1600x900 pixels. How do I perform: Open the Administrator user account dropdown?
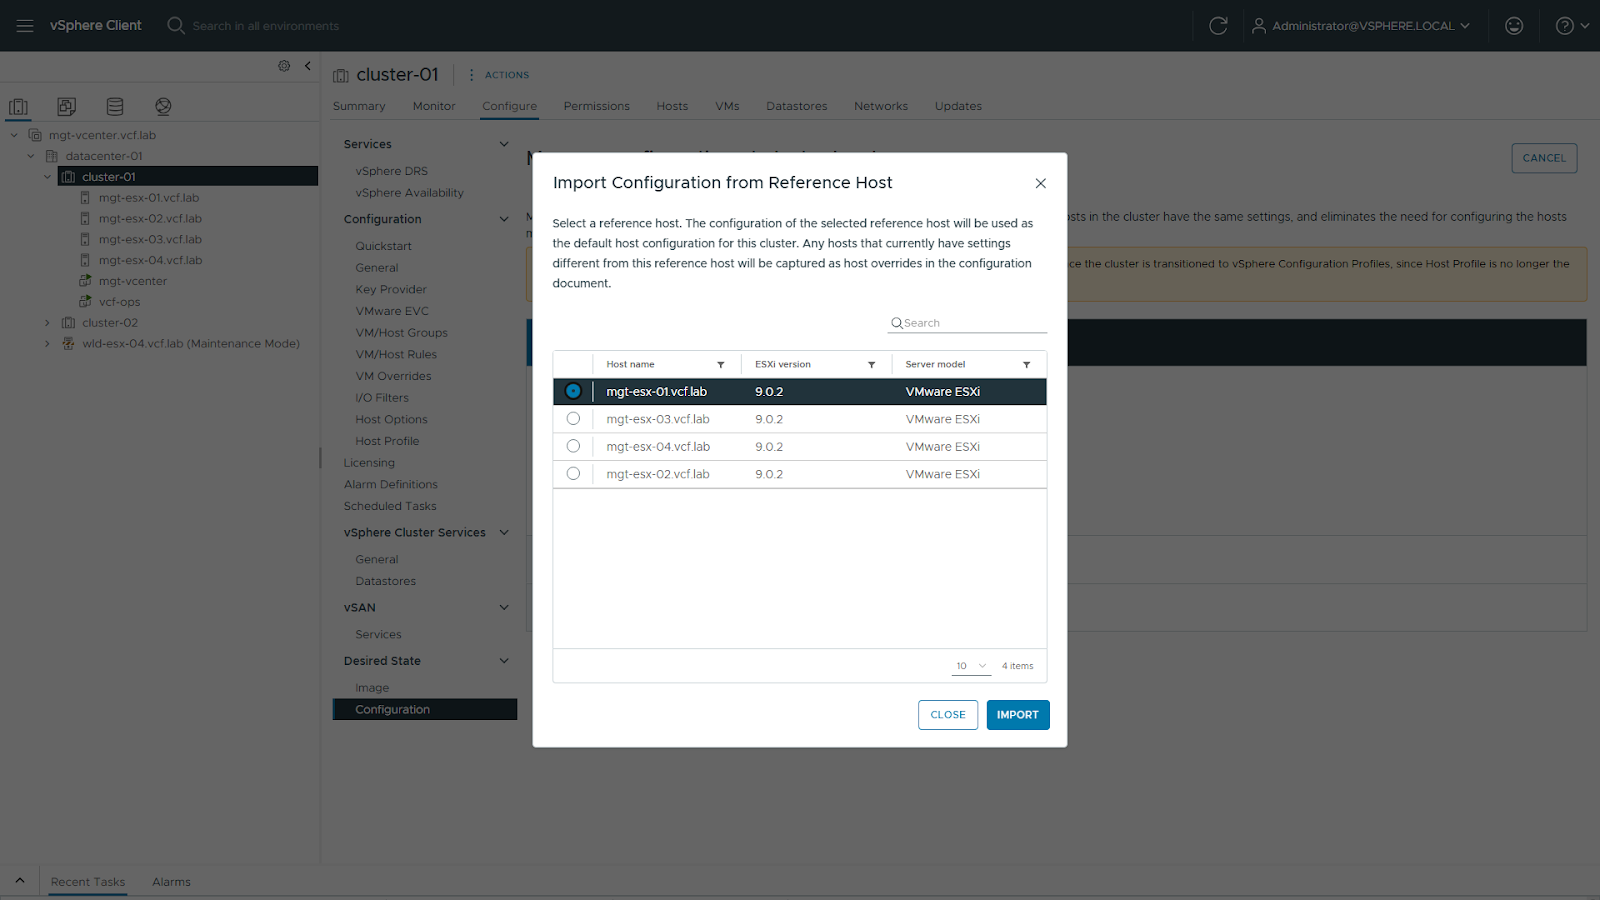tap(1361, 26)
